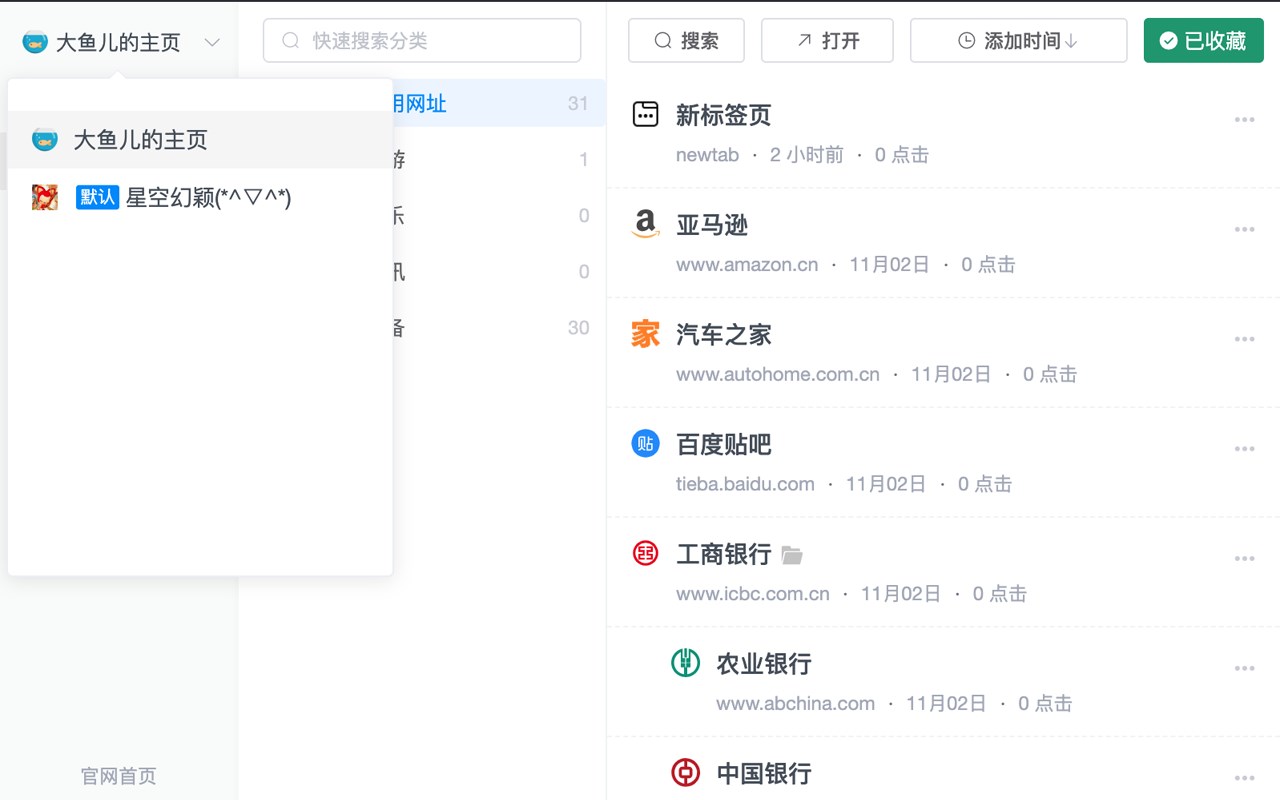This screenshot has width=1280, height=800.
Task: Click the 百度贴吧 blue icon
Action: (646, 443)
